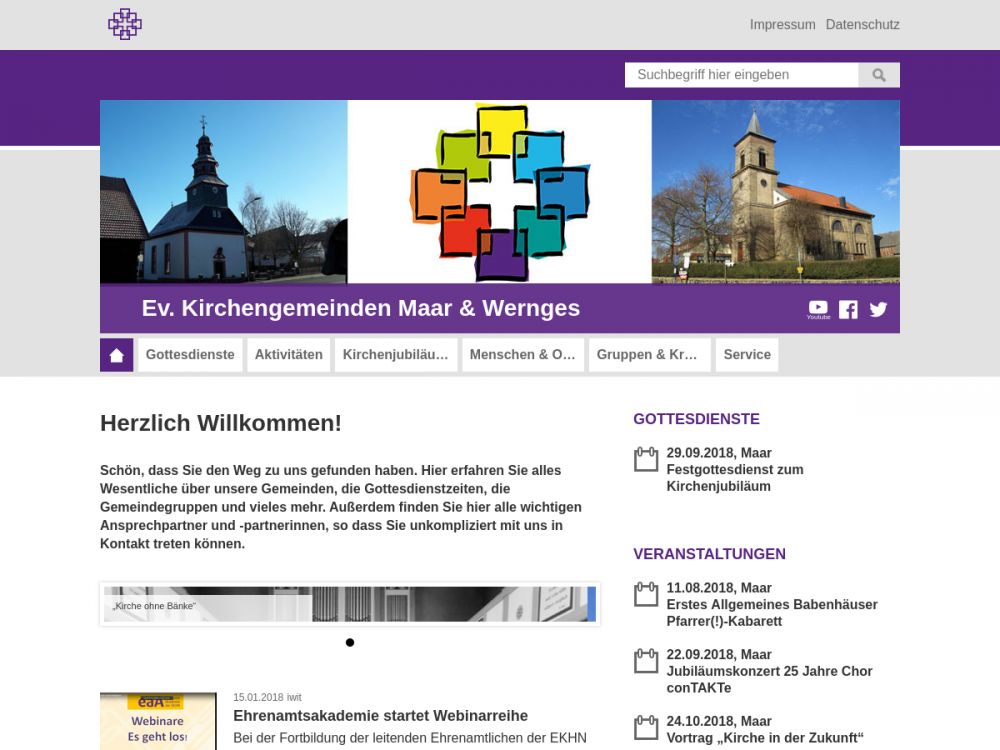The image size is (1000, 750).
Task: Expand the Kirchenjubiläum navigation item
Action: tap(396, 355)
